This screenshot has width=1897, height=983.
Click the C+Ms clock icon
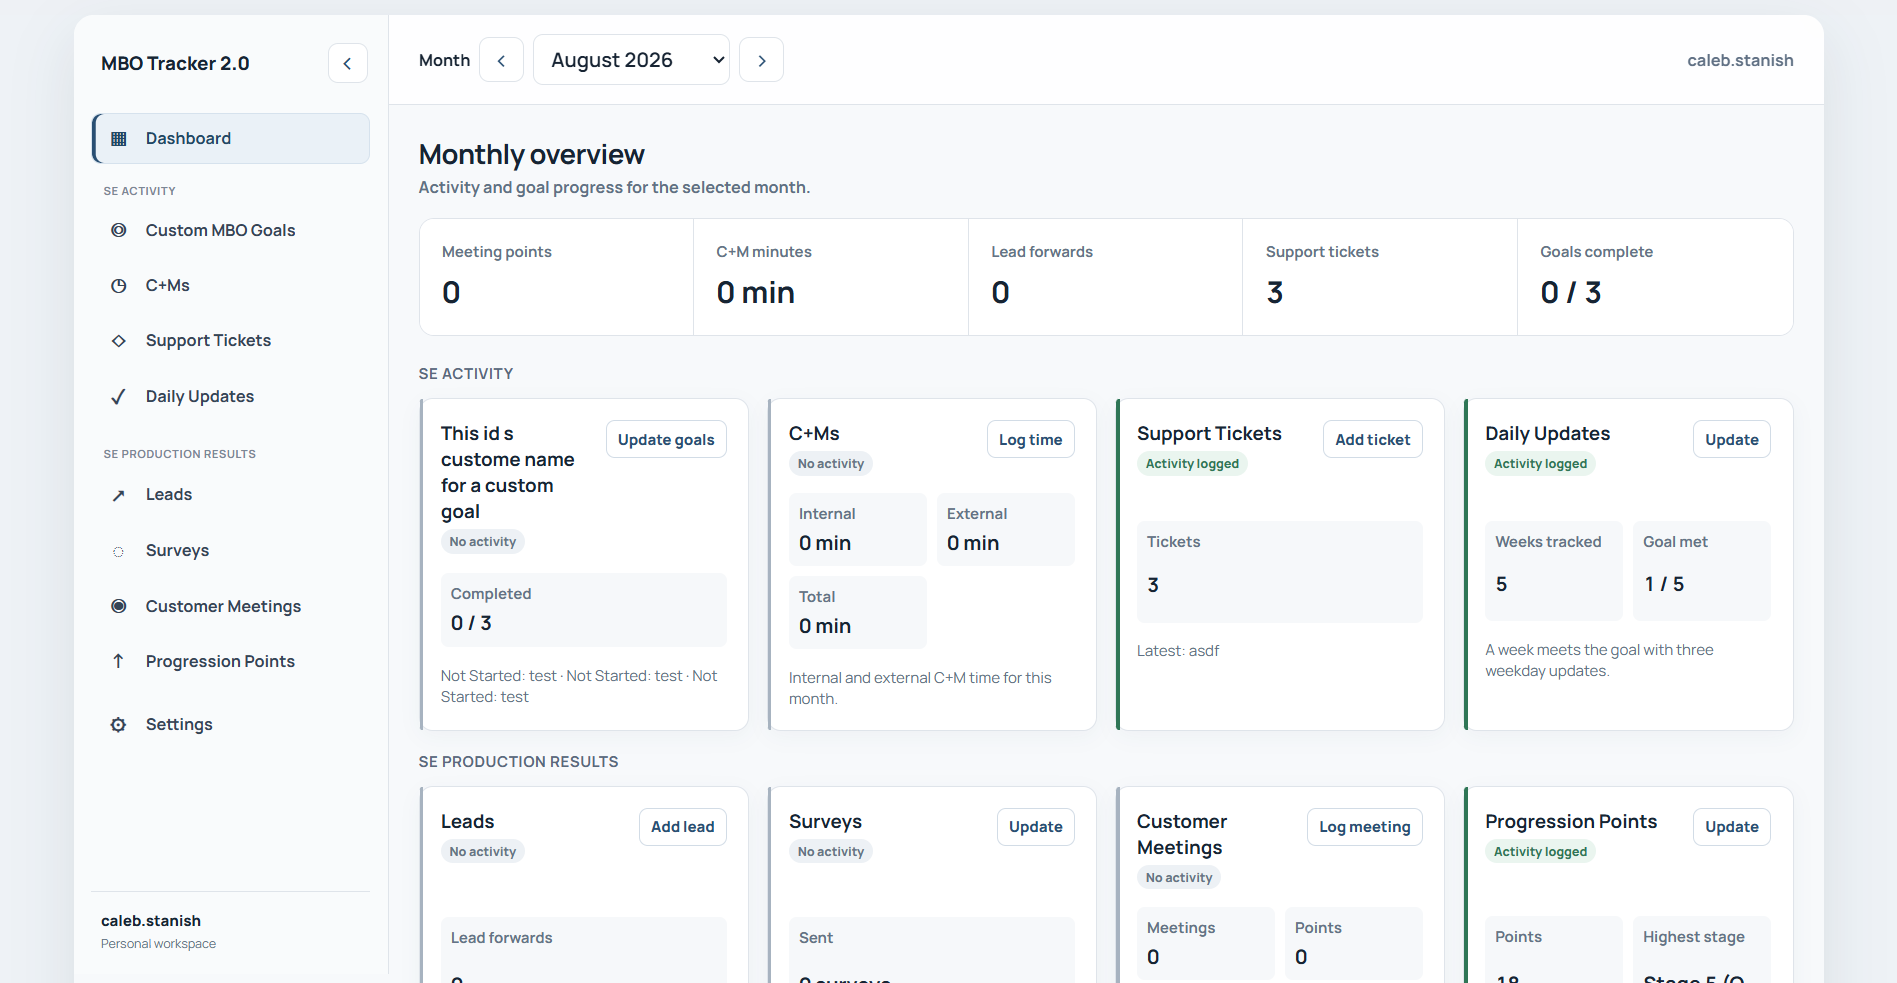(119, 286)
